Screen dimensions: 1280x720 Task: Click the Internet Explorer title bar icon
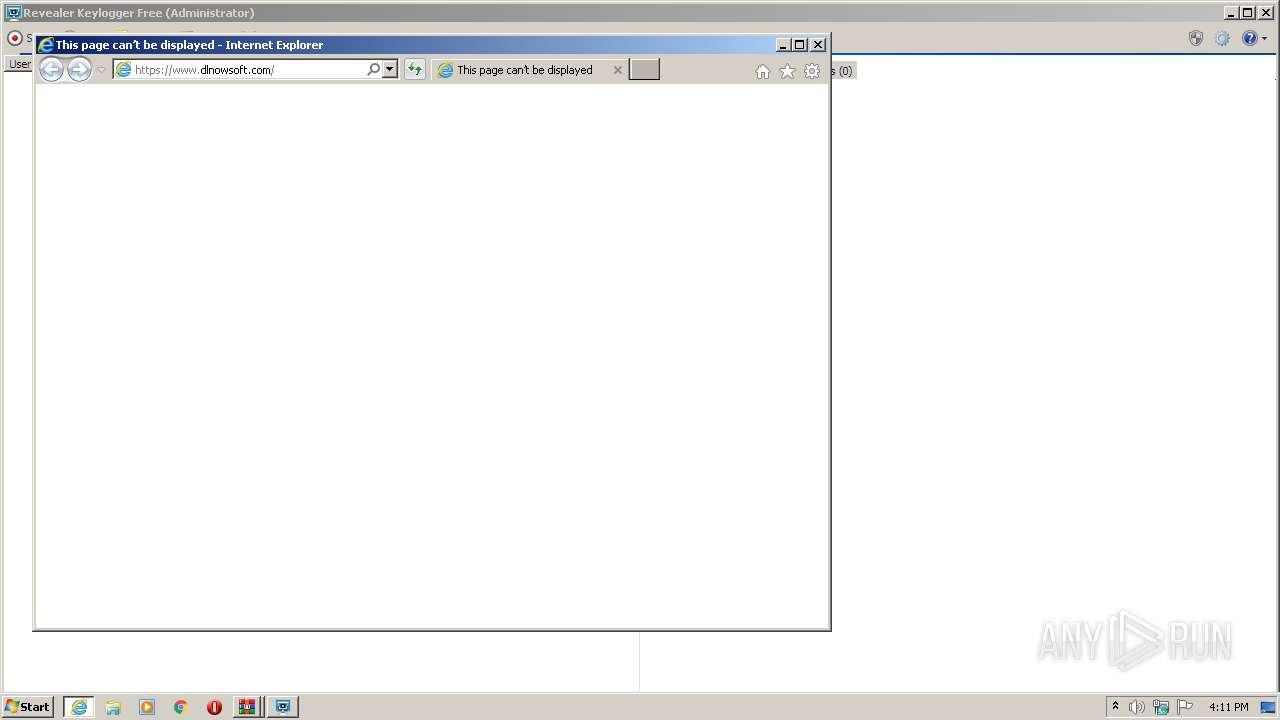(x=45, y=45)
